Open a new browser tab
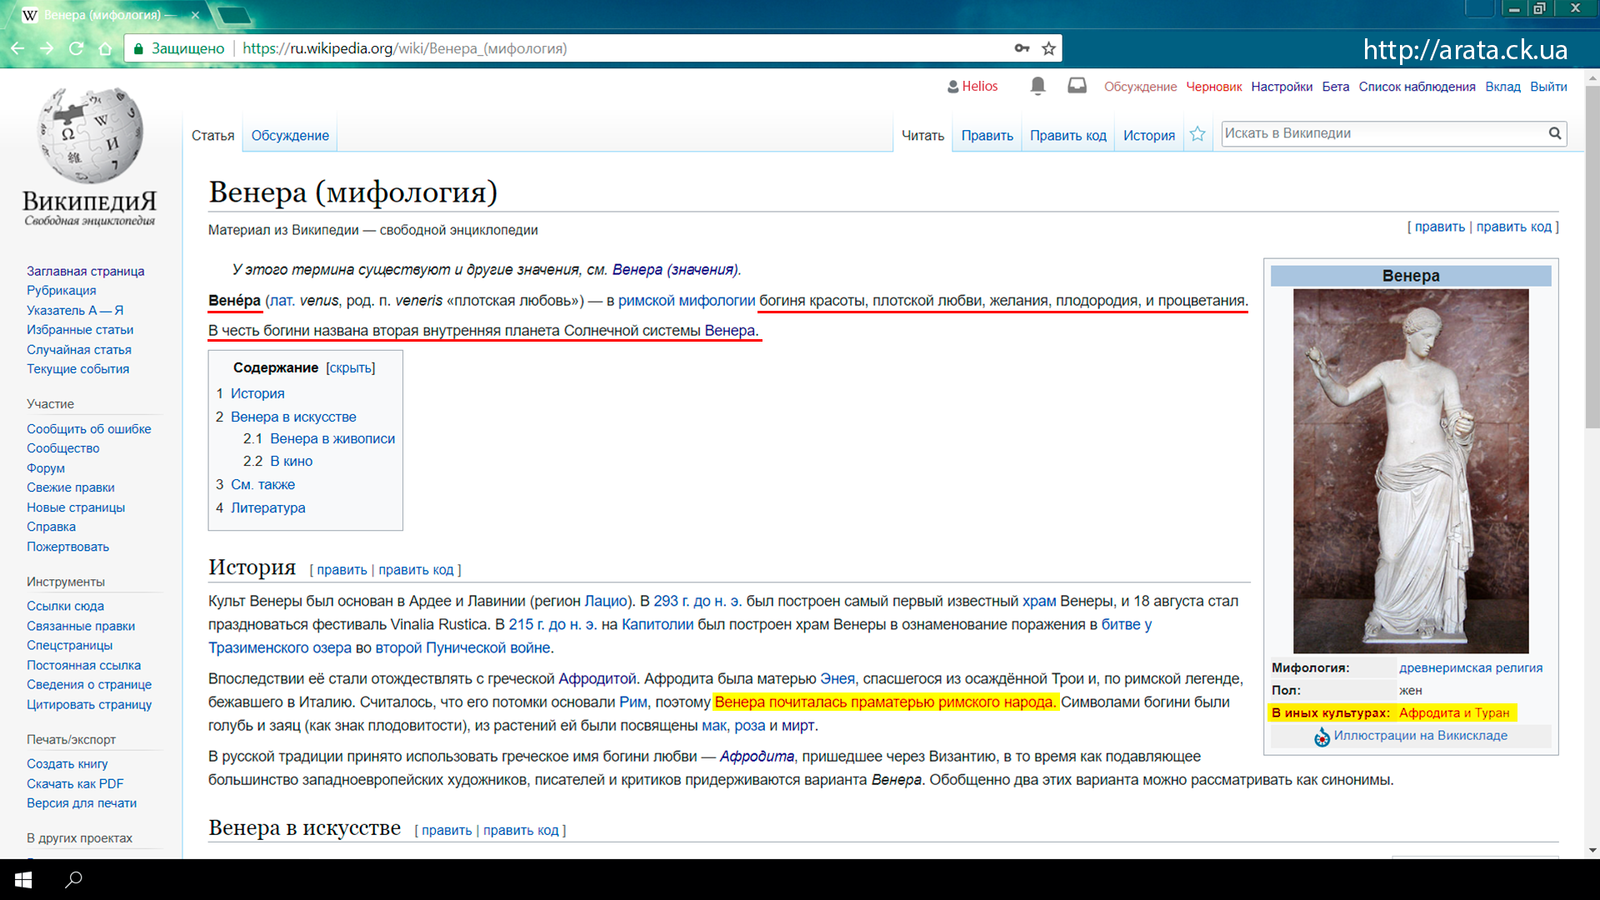1600x900 pixels. 235,15
